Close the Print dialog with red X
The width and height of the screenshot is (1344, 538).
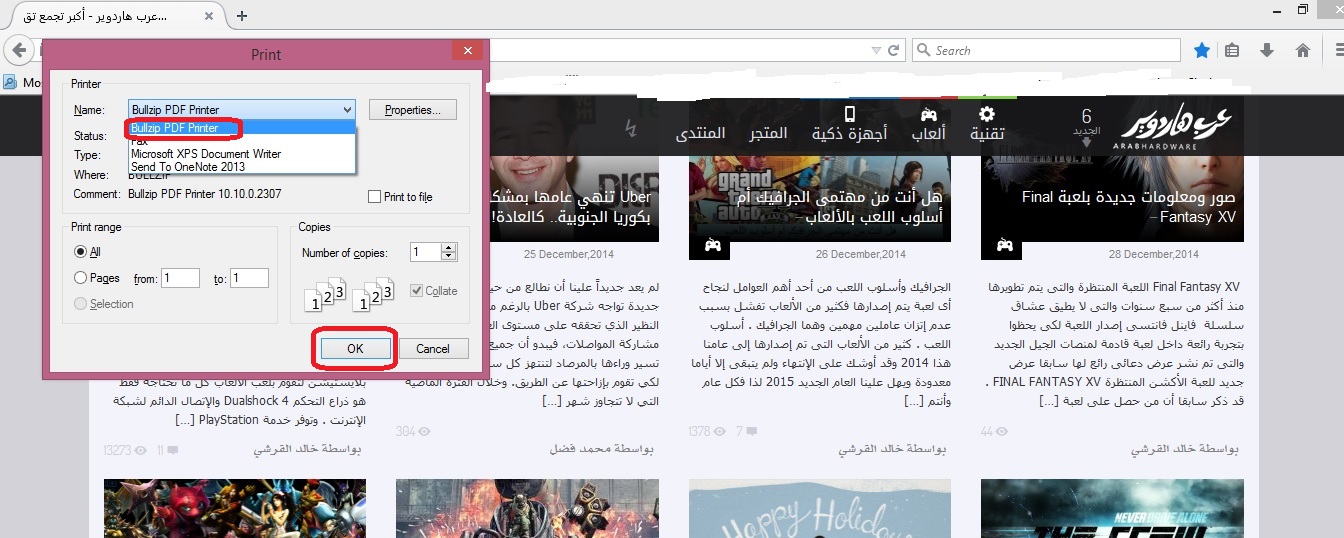pyautogui.click(x=468, y=51)
